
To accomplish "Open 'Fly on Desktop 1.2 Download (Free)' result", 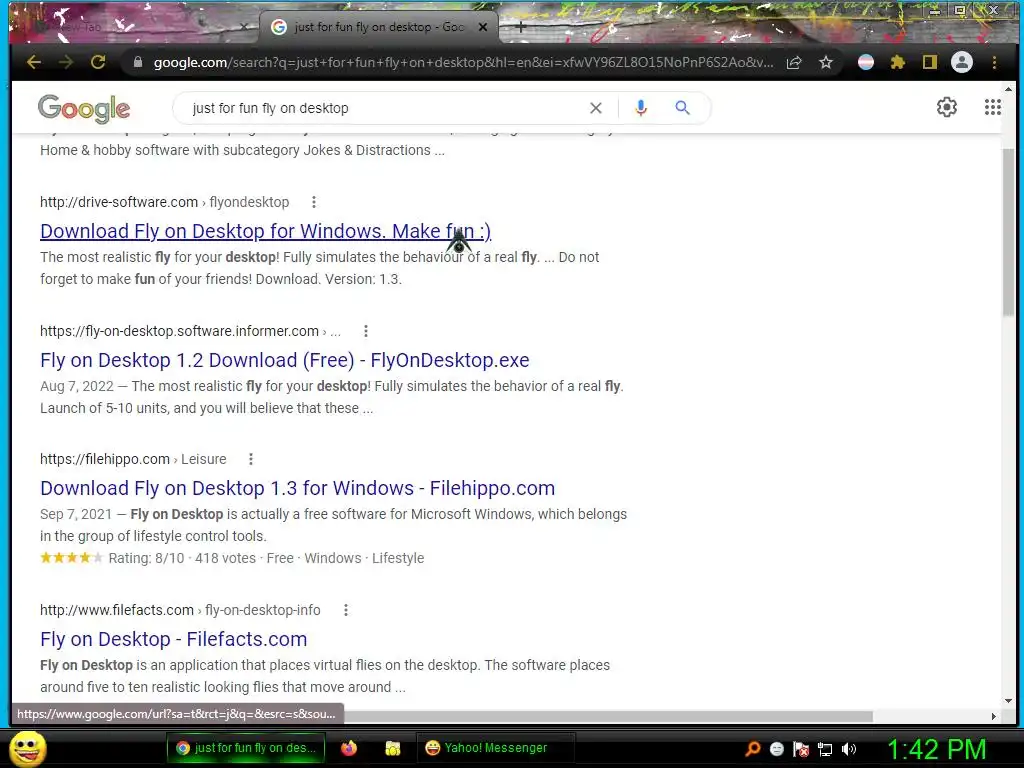I will (x=285, y=360).
